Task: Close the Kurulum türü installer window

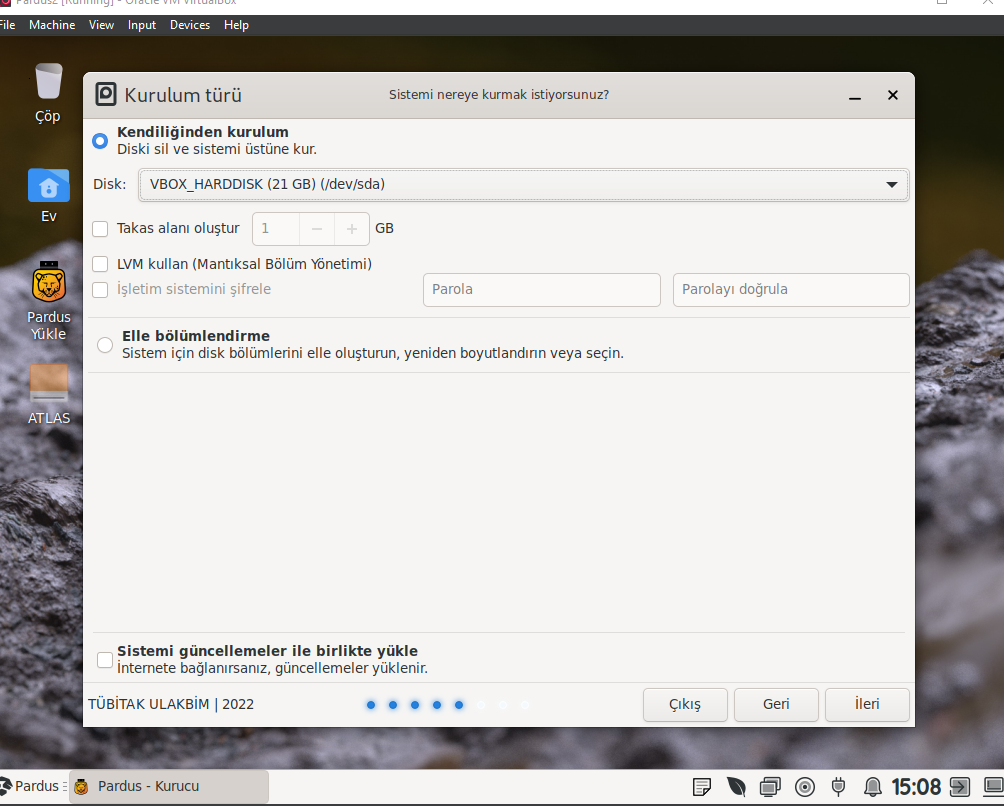Action: coord(893,95)
